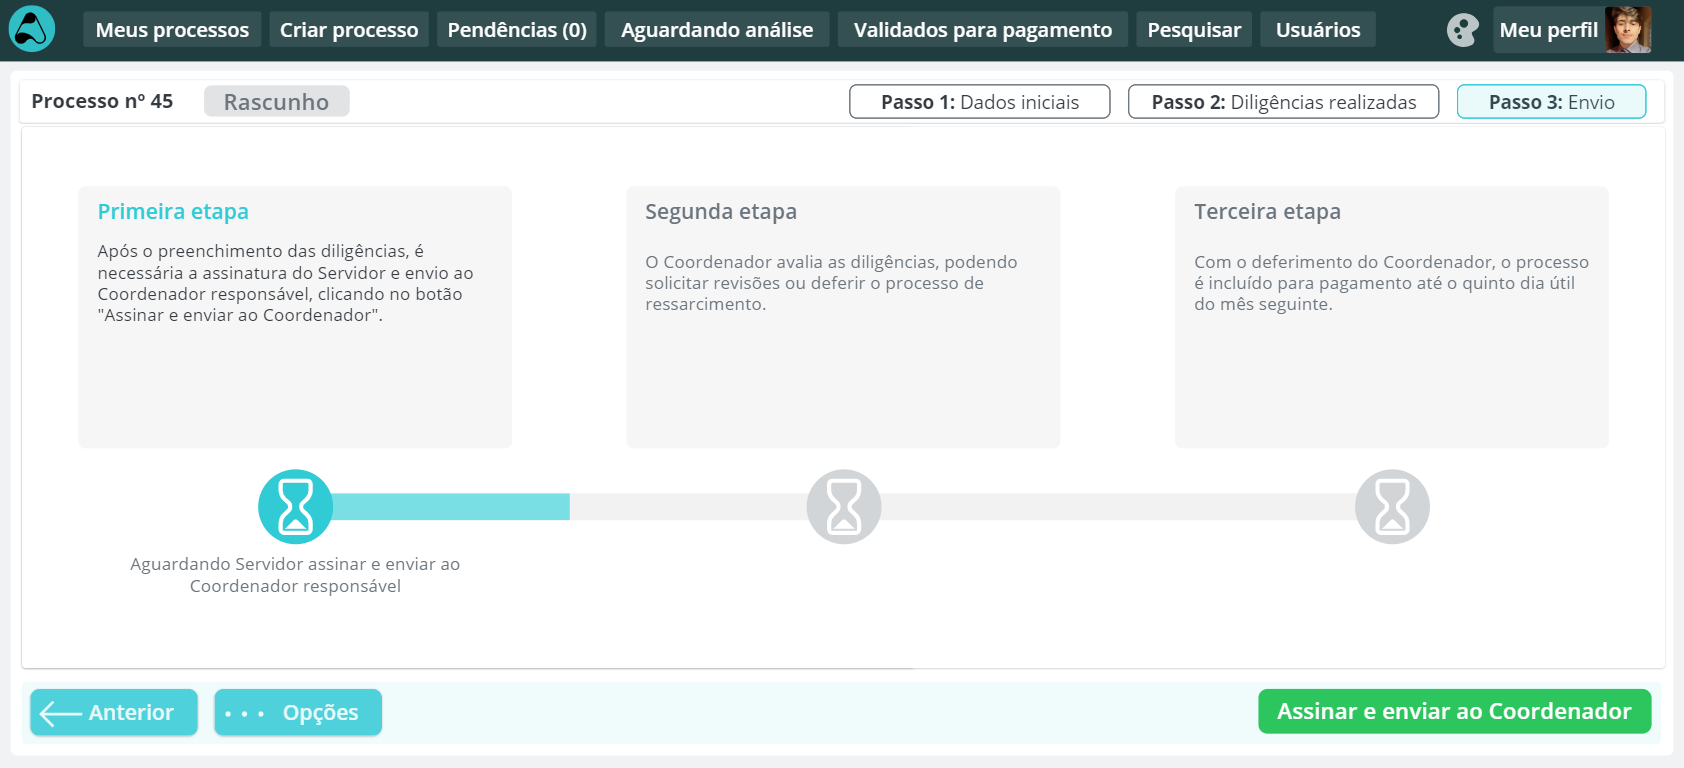This screenshot has width=1684, height=768.
Task: Select the Primeira etapa heading
Action: click(173, 211)
